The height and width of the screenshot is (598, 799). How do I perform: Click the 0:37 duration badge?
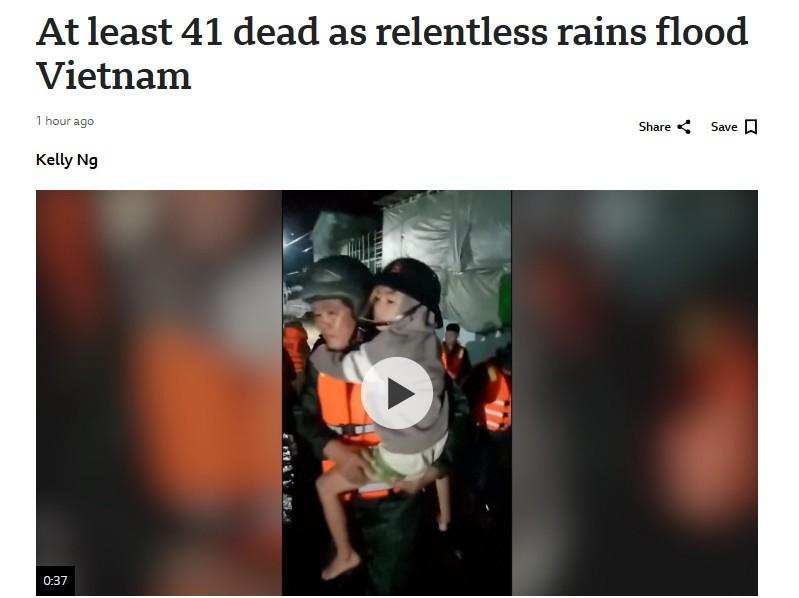[x=55, y=580]
